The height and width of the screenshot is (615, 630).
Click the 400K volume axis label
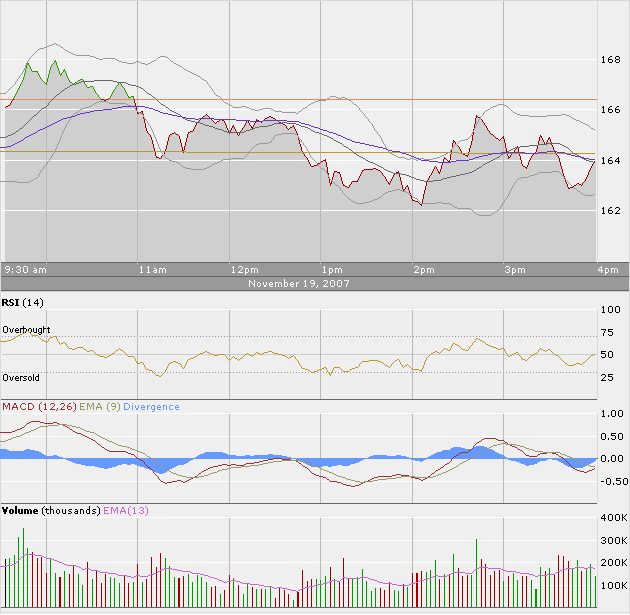(x=613, y=518)
